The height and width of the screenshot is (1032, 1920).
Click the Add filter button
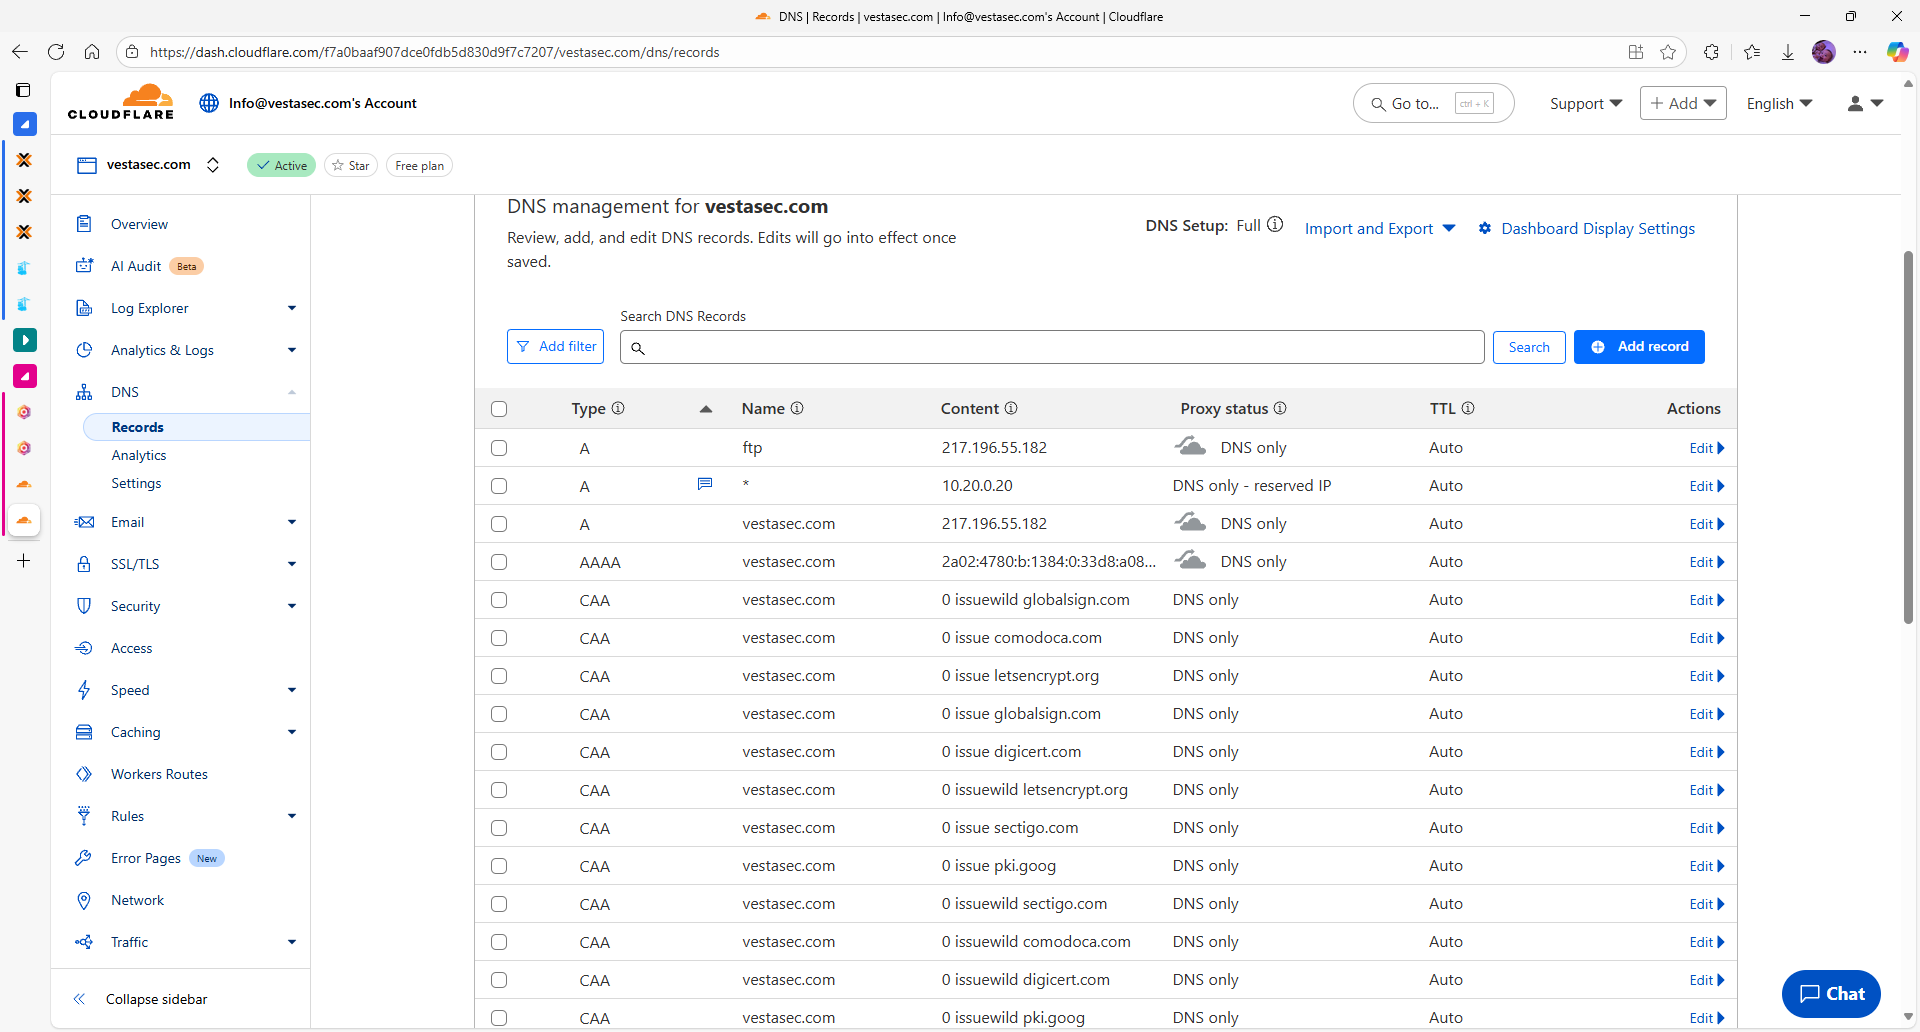point(555,346)
